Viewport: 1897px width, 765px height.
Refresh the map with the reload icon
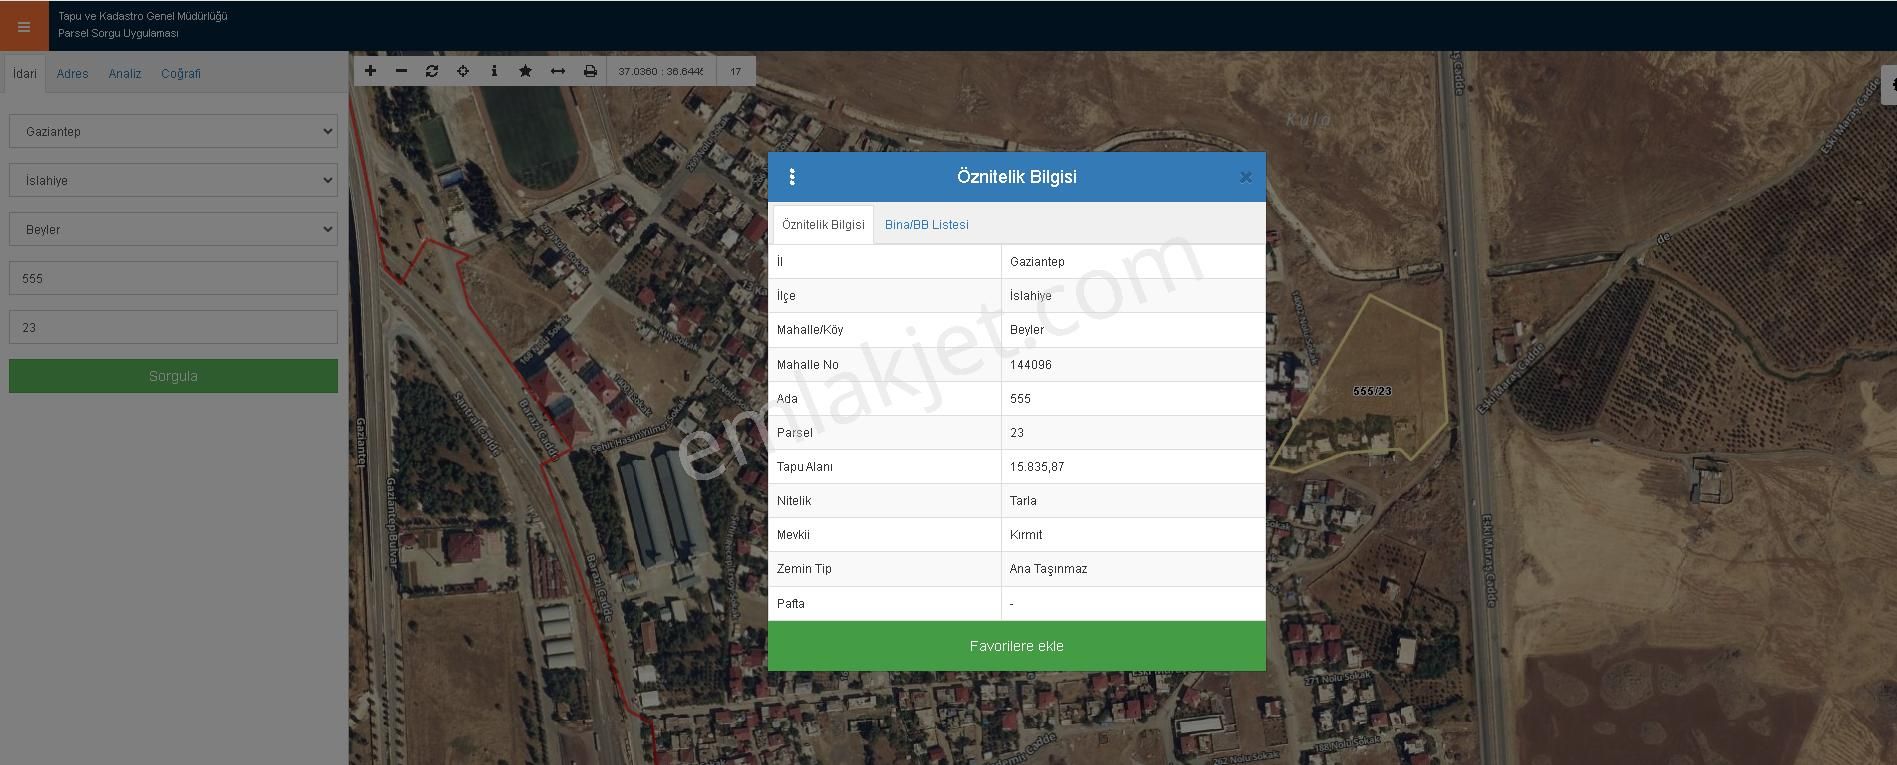432,71
